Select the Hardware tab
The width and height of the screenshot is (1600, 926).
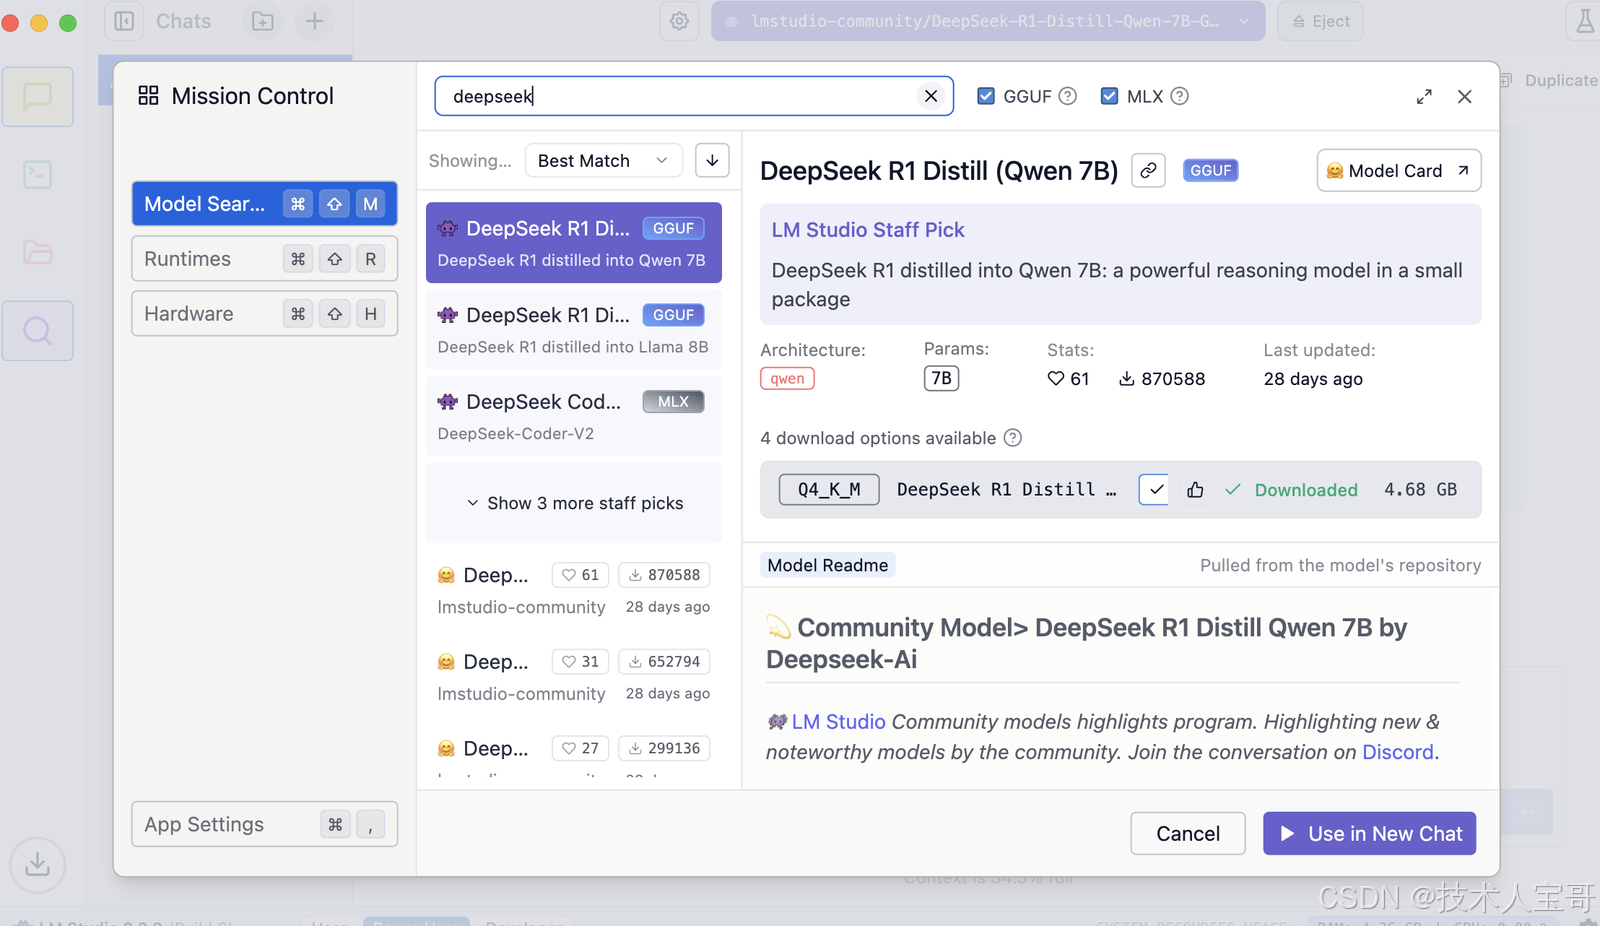(x=264, y=314)
